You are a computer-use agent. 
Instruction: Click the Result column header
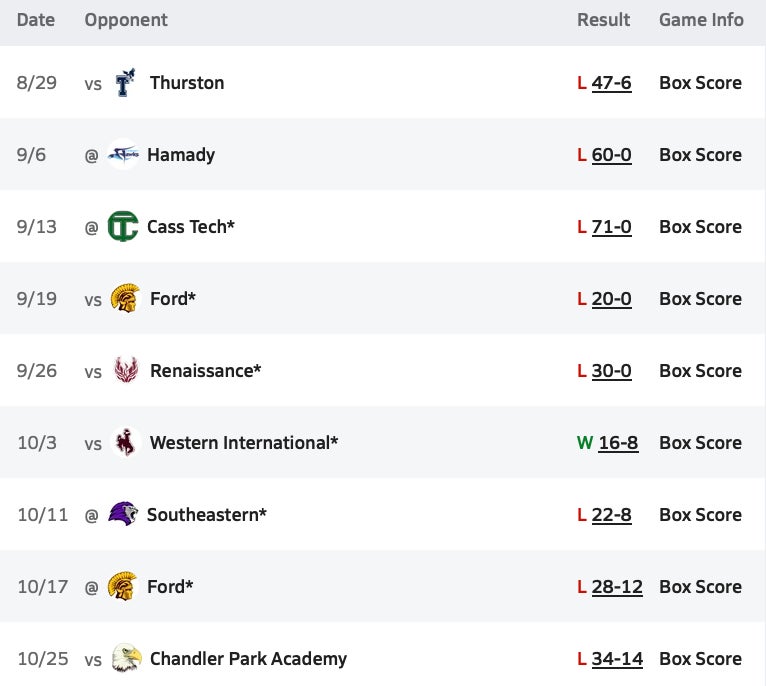coord(603,20)
